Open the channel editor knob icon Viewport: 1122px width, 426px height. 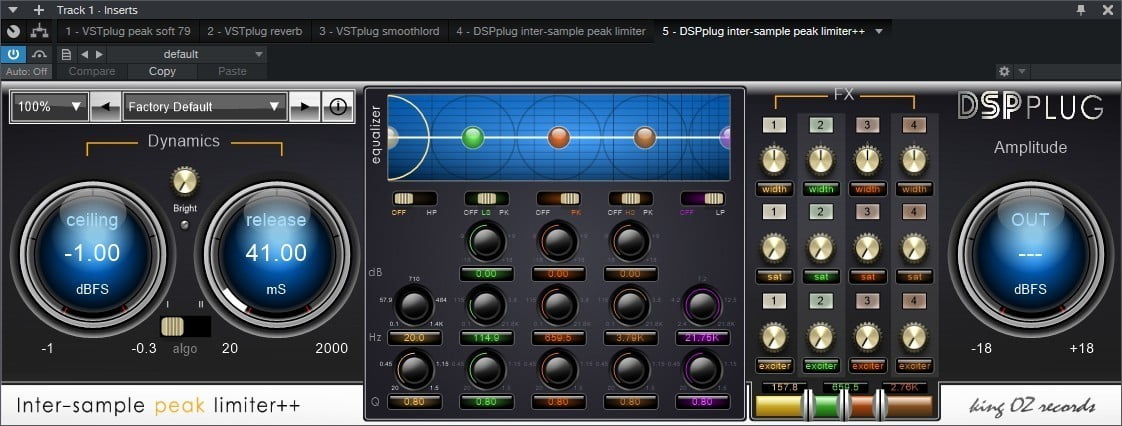(x=14, y=32)
